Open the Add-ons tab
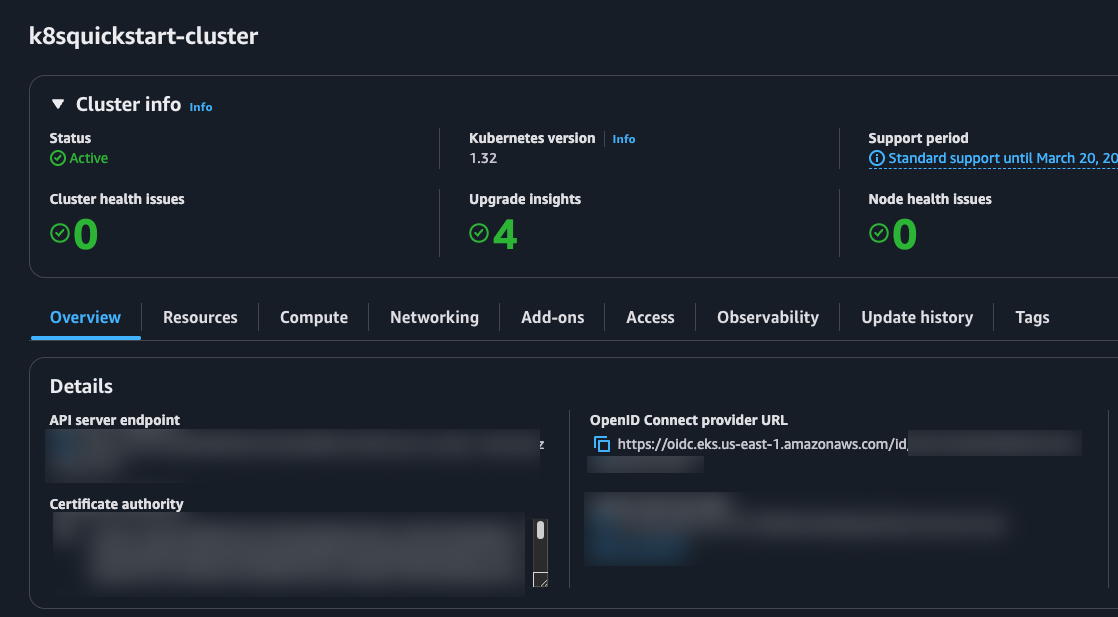This screenshot has width=1118, height=617. [x=553, y=317]
